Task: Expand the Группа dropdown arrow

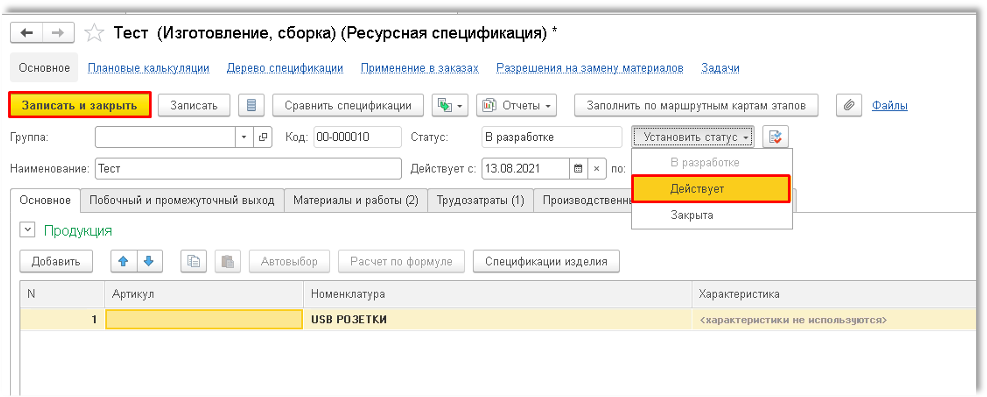Action: (244, 137)
